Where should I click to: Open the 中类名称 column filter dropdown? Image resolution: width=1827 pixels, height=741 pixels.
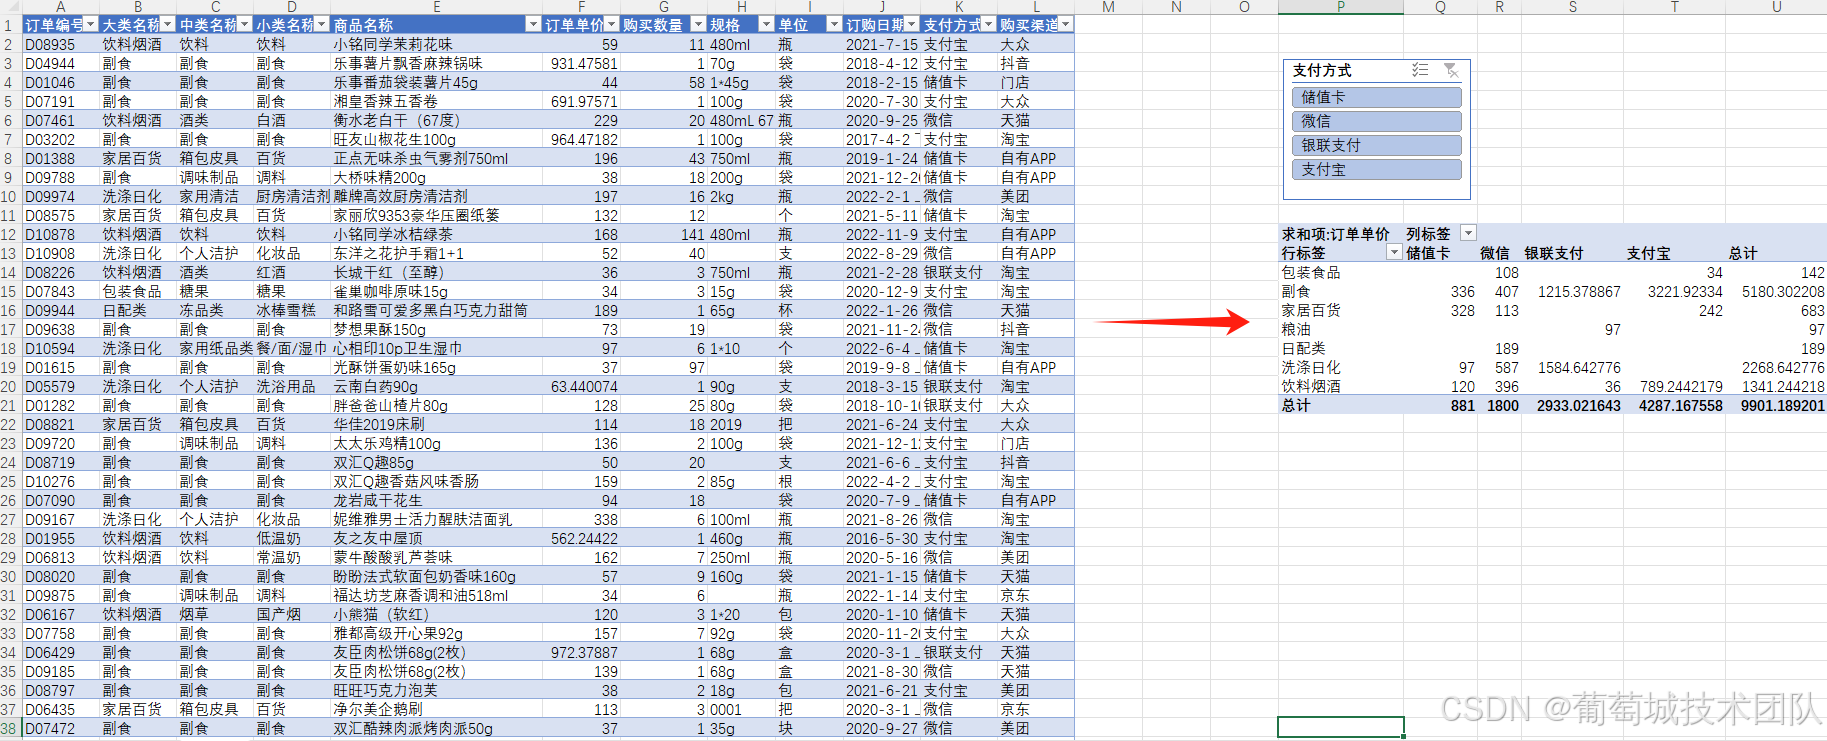coord(245,24)
